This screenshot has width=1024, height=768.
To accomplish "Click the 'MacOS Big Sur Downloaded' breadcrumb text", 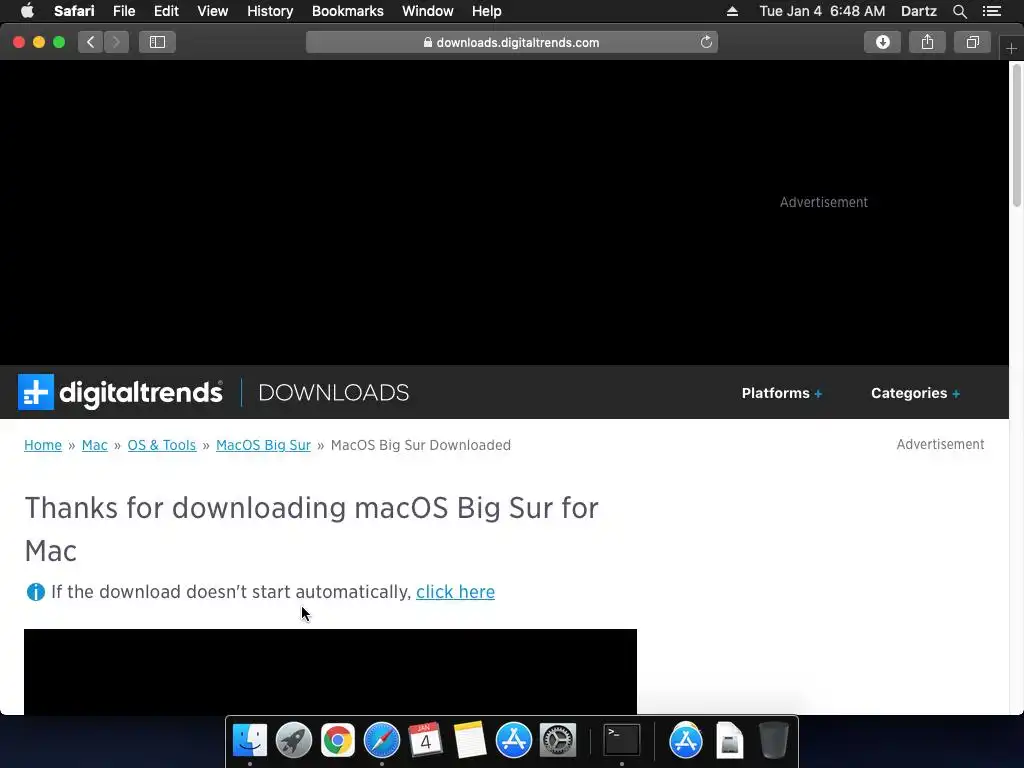I will [x=421, y=445].
